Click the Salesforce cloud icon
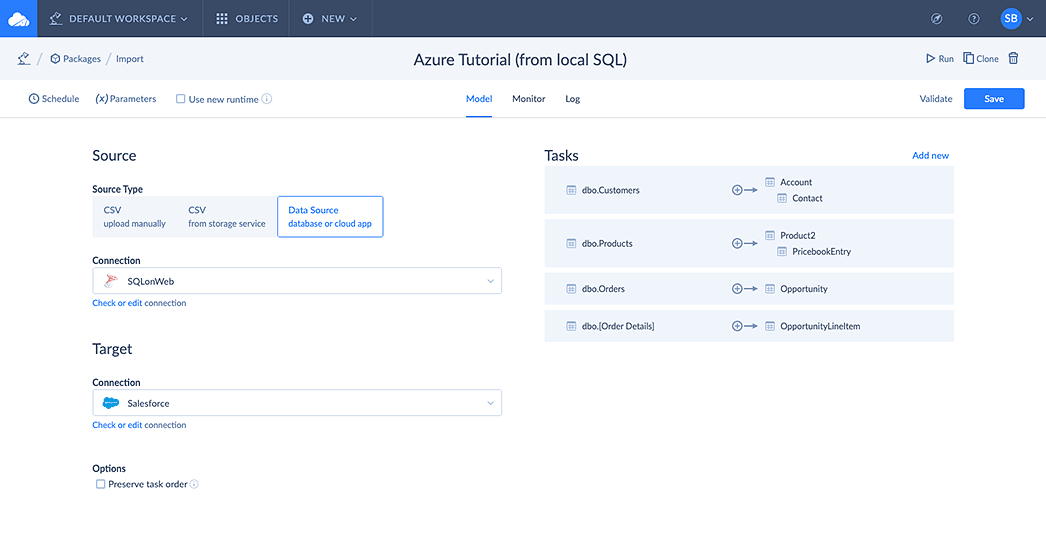1046x552 pixels. click(x=111, y=403)
